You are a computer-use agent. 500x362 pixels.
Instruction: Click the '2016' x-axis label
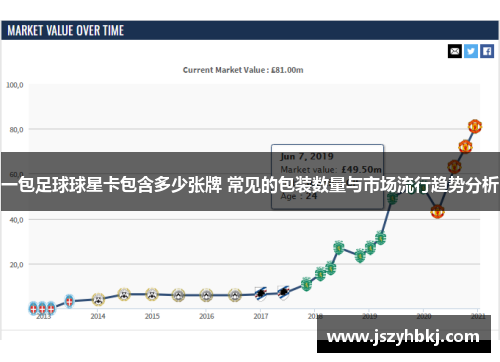click(x=207, y=316)
